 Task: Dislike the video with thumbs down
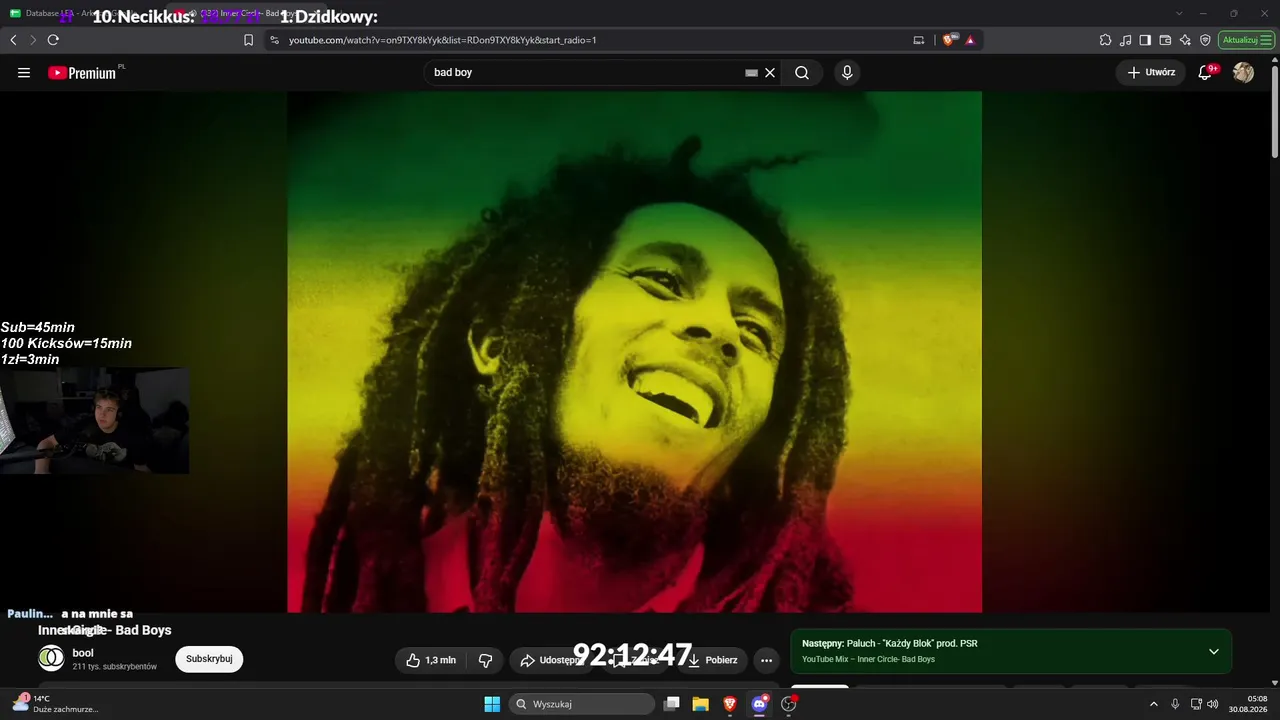click(486, 660)
